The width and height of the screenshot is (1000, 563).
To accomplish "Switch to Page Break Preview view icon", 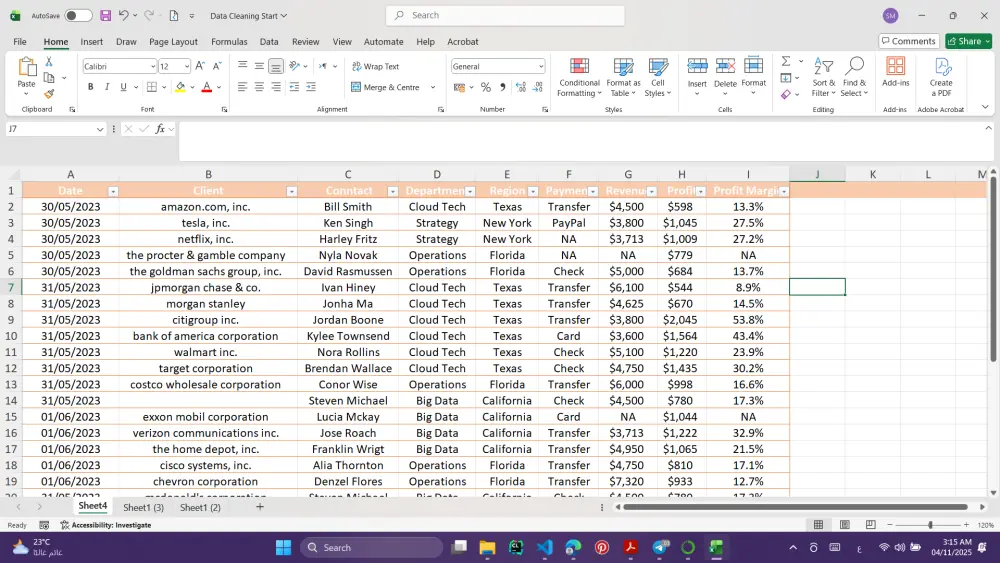I will point(871,525).
